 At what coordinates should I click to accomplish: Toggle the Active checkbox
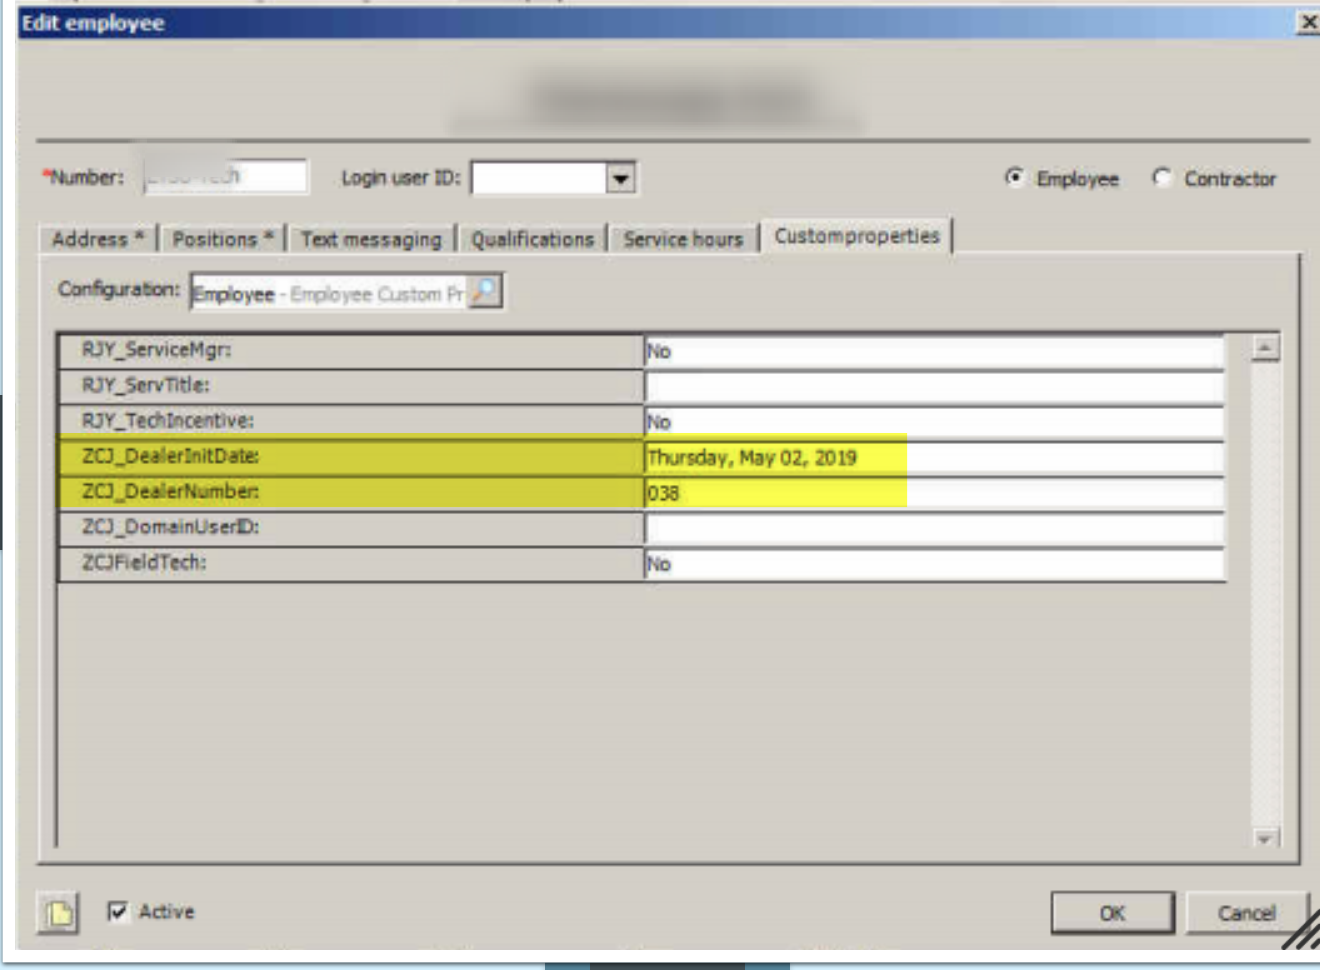pos(118,911)
